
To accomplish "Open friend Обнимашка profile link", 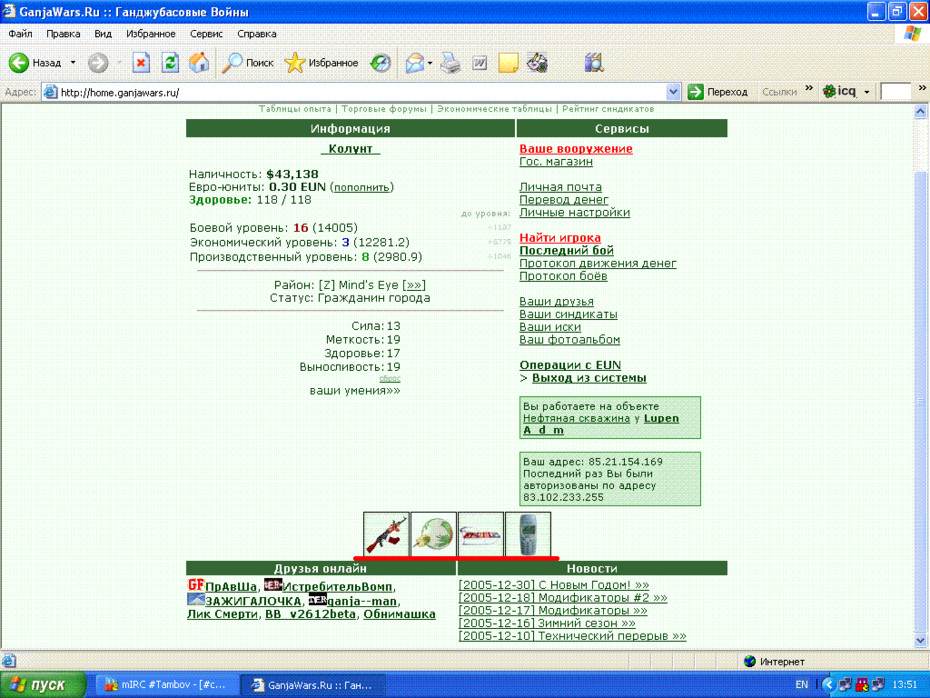I will pos(399,614).
